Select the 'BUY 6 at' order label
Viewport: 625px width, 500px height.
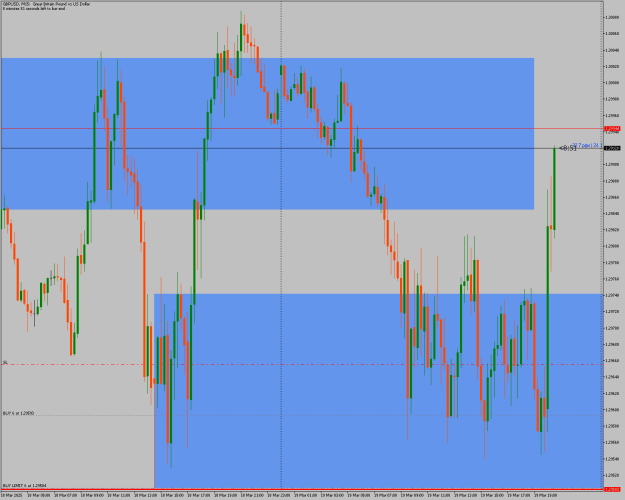[18, 413]
